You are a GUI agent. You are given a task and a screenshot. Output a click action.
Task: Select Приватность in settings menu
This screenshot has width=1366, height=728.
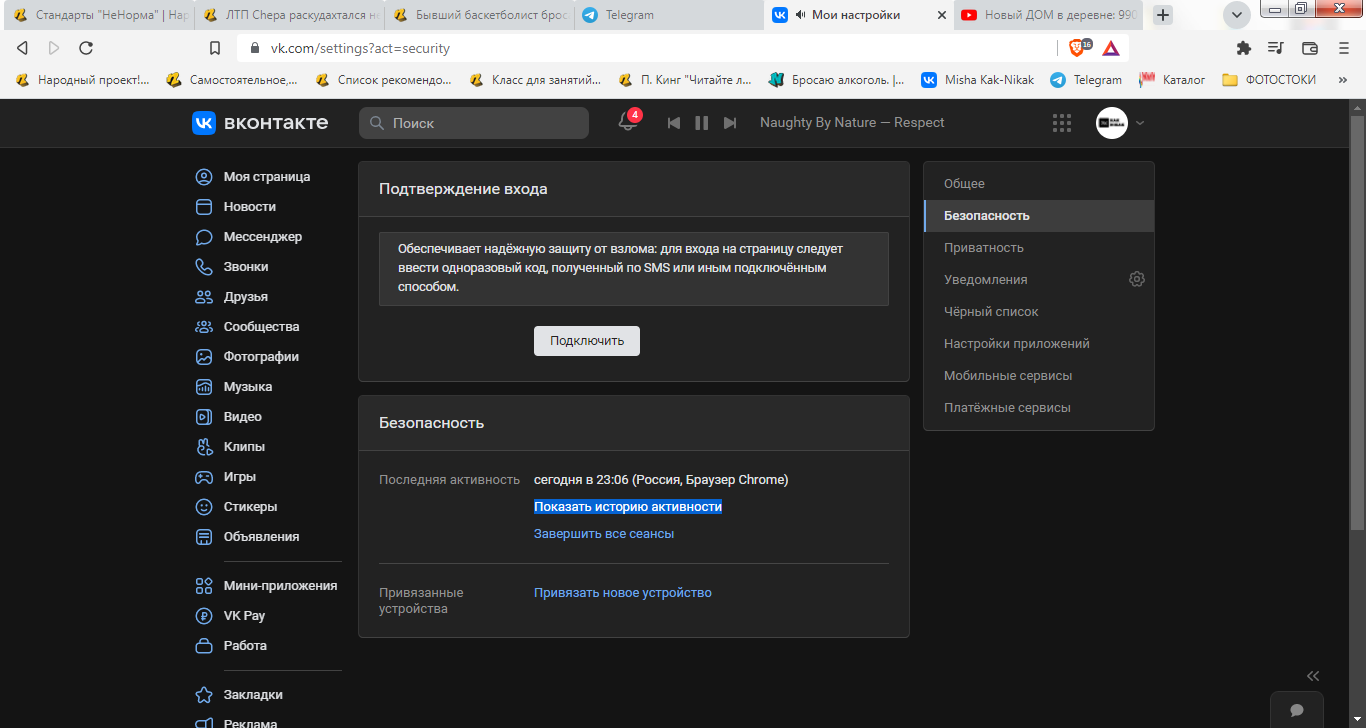[984, 248]
